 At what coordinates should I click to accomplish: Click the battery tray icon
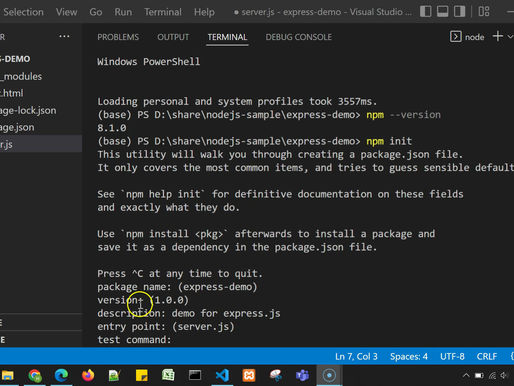(x=479, y=376)
